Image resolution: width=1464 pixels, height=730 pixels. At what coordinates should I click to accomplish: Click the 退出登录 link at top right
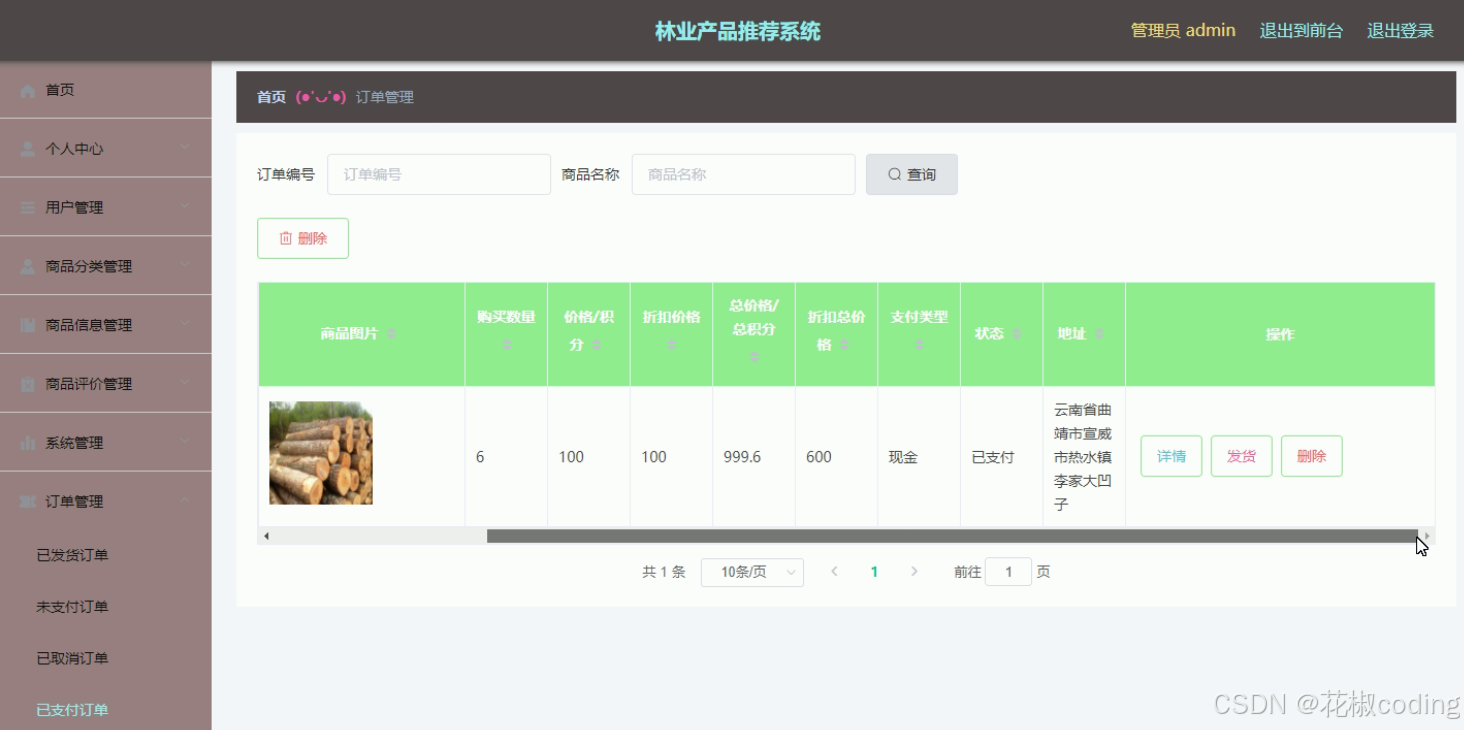[1400, 30]
